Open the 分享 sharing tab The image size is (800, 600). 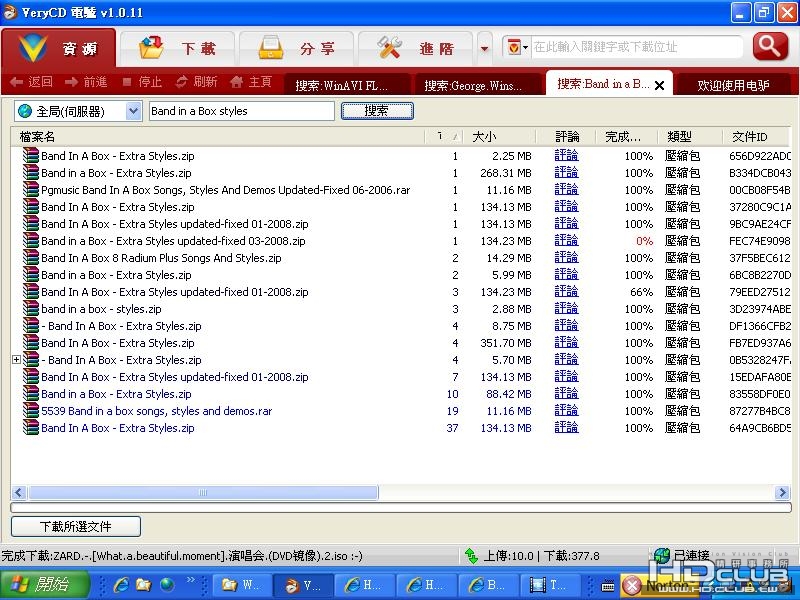(x=296, y=48)
